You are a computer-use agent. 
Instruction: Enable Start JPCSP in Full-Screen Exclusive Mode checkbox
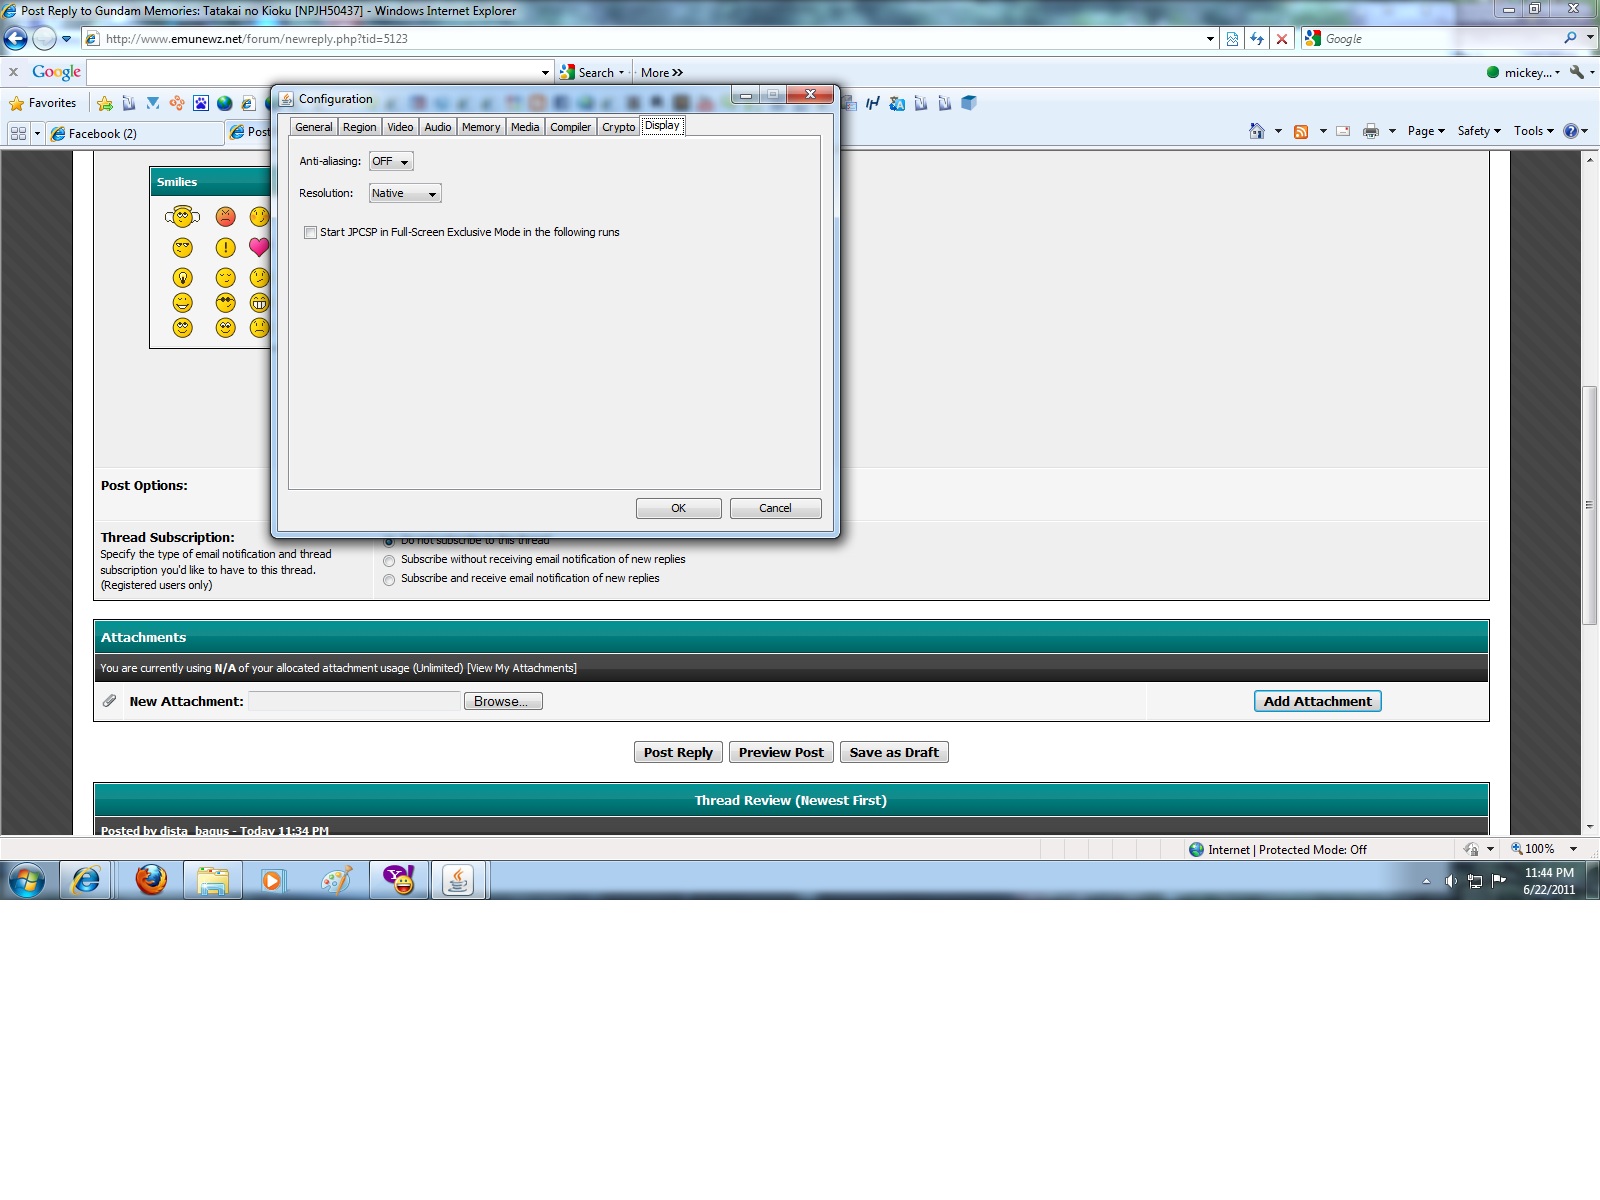[310, 232]
